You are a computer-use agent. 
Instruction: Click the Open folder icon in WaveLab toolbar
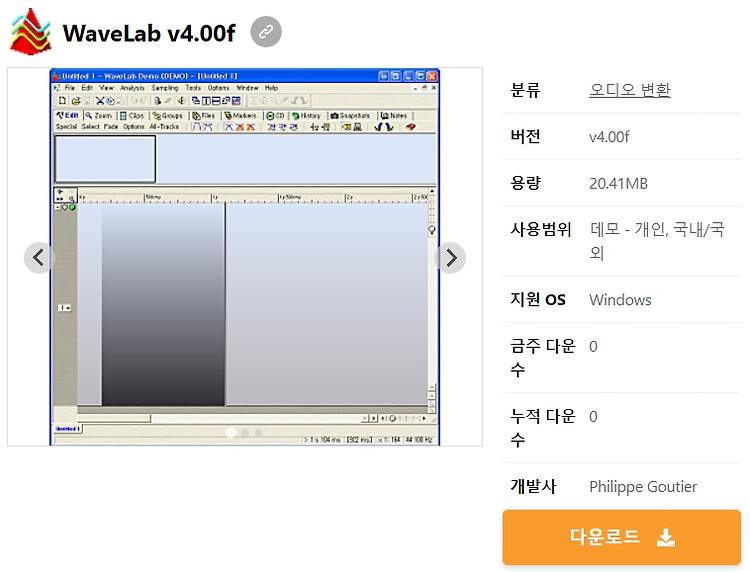pyautogui.click(x=76, y=101)
